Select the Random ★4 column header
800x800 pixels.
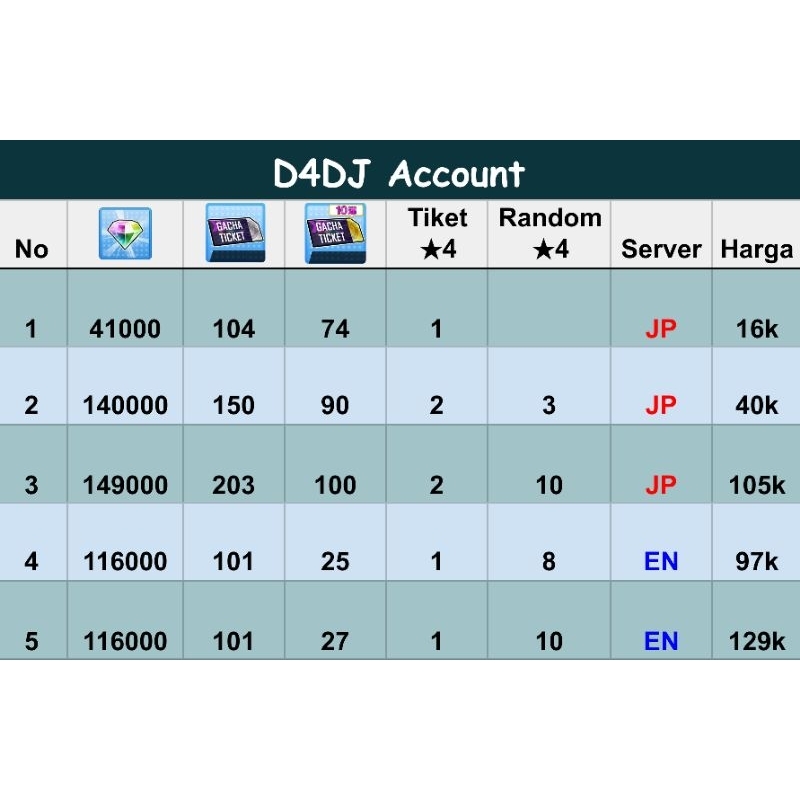coord(550,233)
